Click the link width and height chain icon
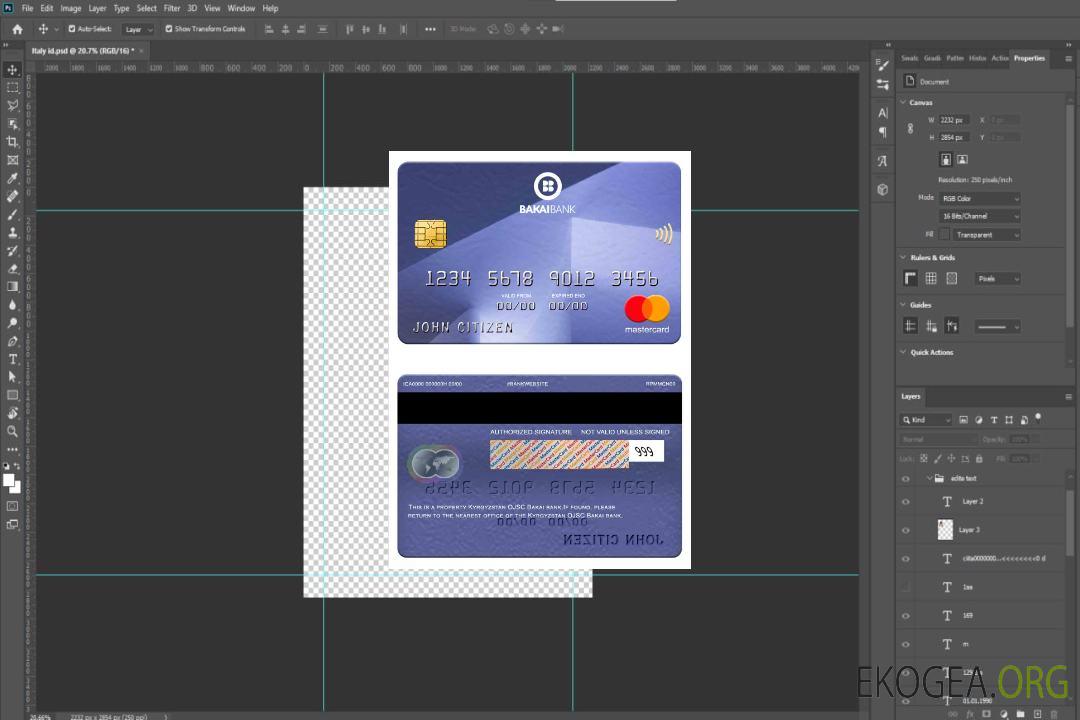 (911, 129)
